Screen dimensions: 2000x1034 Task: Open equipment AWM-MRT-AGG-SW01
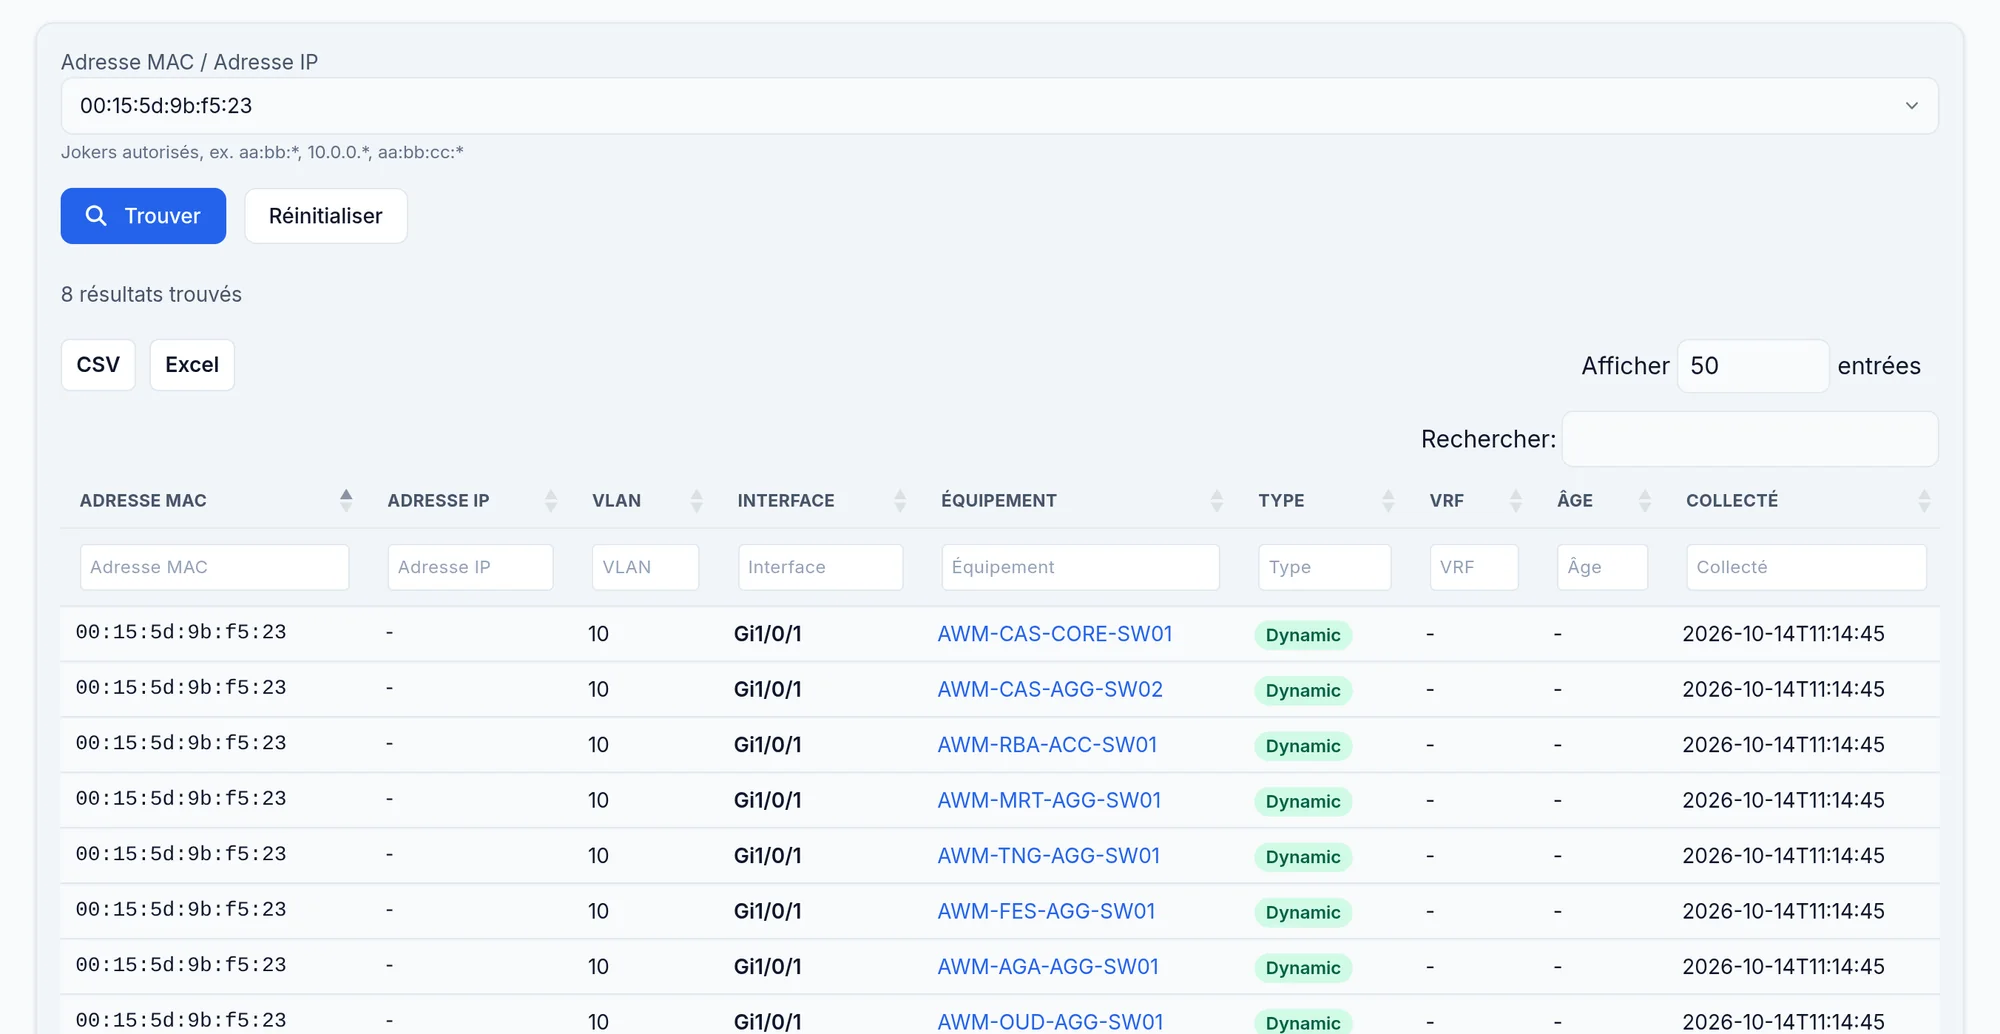pyautogui.click(x=1049, y=800)
